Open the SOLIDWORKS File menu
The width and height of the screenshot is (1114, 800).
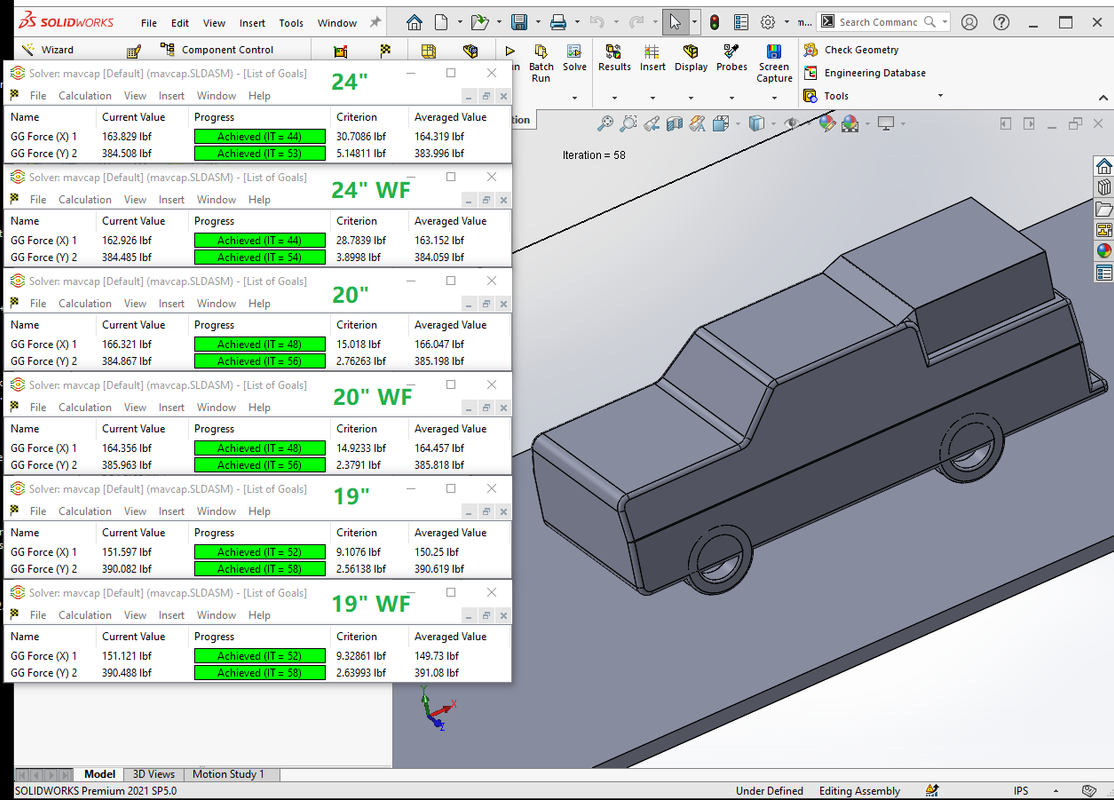click(148, 23)
